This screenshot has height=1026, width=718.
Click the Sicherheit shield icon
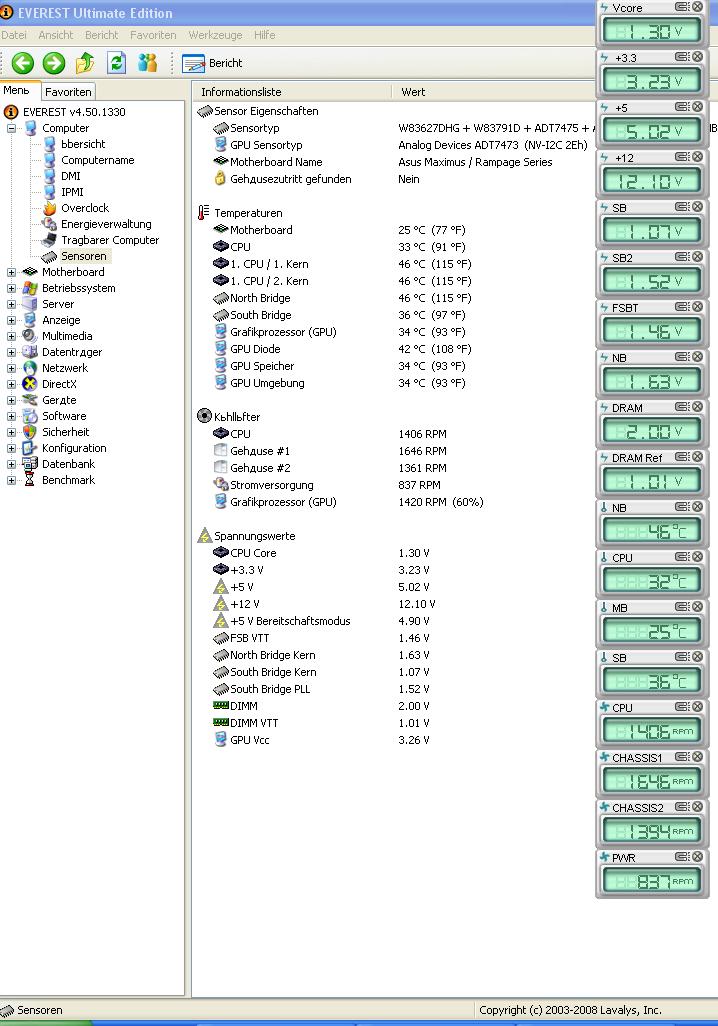point(29,432)
